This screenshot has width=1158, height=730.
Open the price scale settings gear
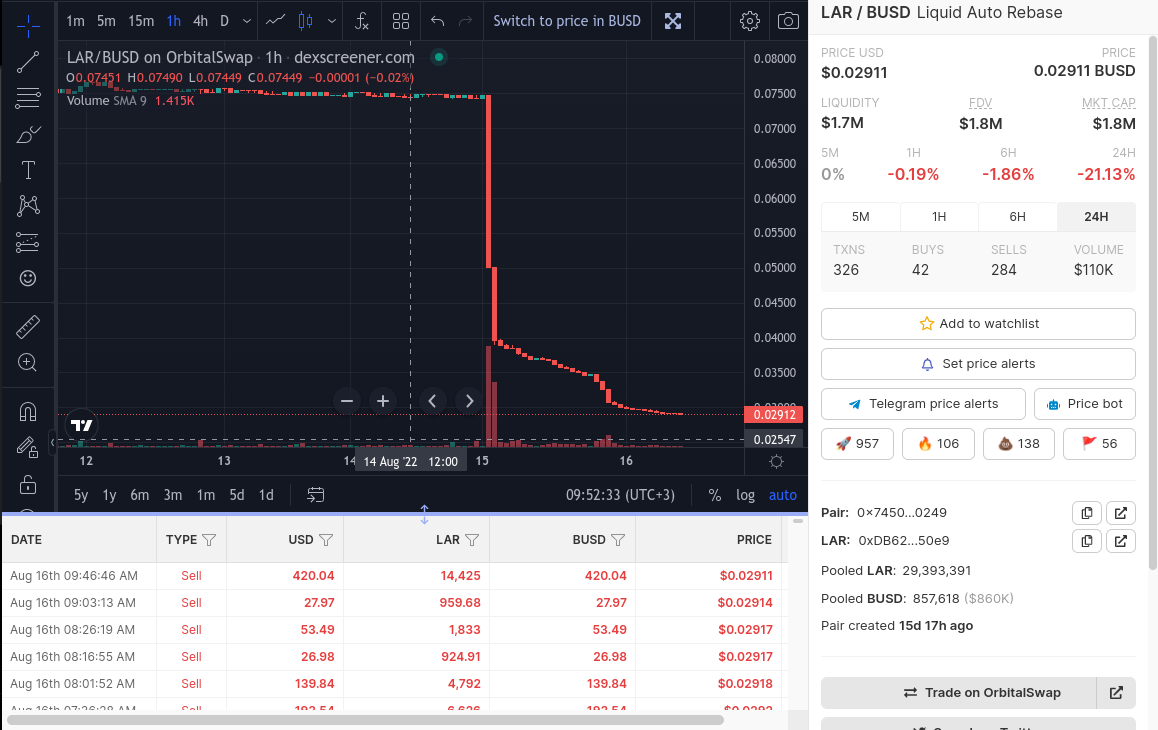click(x=776, y=462)
